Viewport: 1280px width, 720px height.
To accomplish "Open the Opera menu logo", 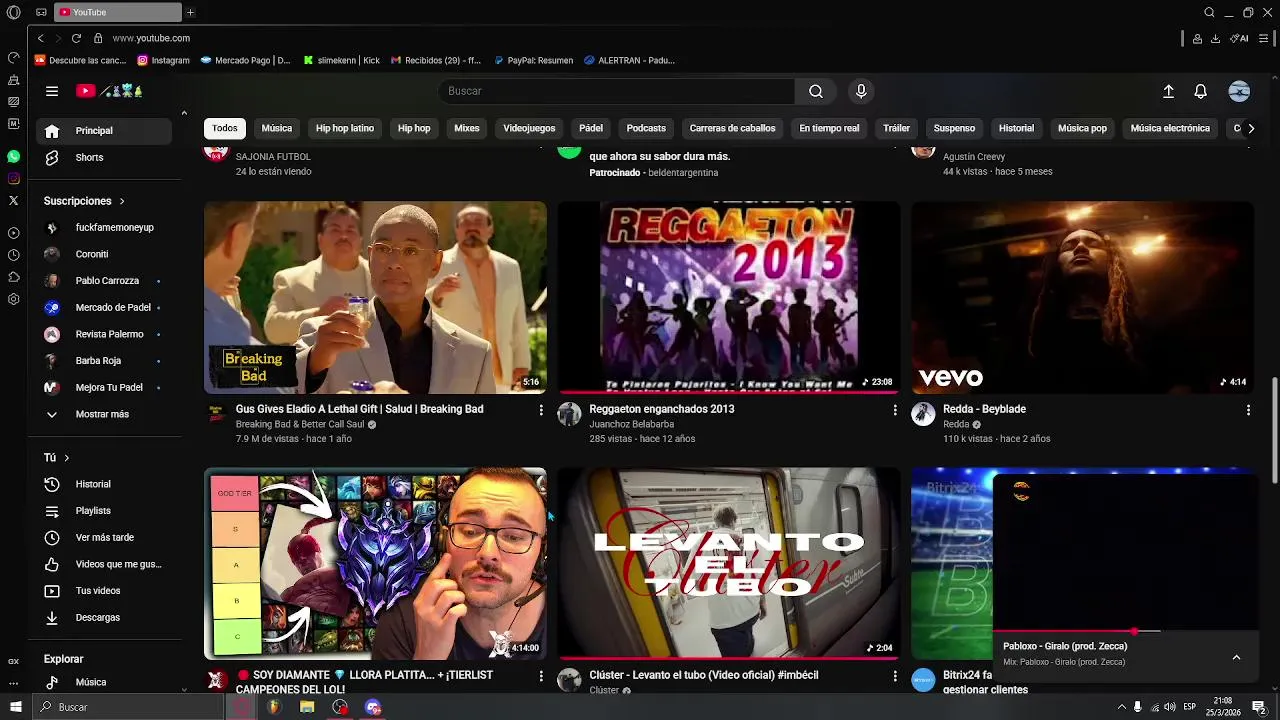I will click(x=13, y=12).
